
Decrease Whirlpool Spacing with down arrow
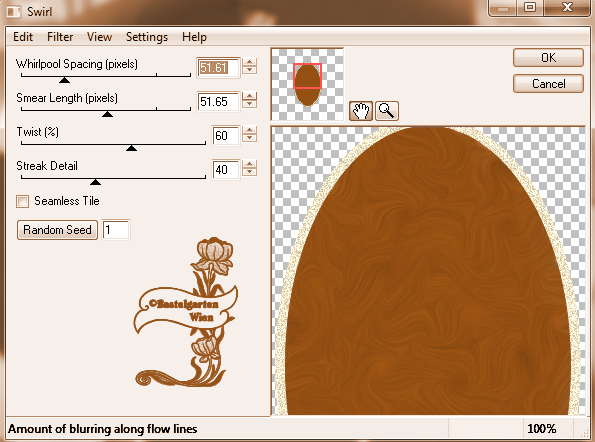pos(249,70)
